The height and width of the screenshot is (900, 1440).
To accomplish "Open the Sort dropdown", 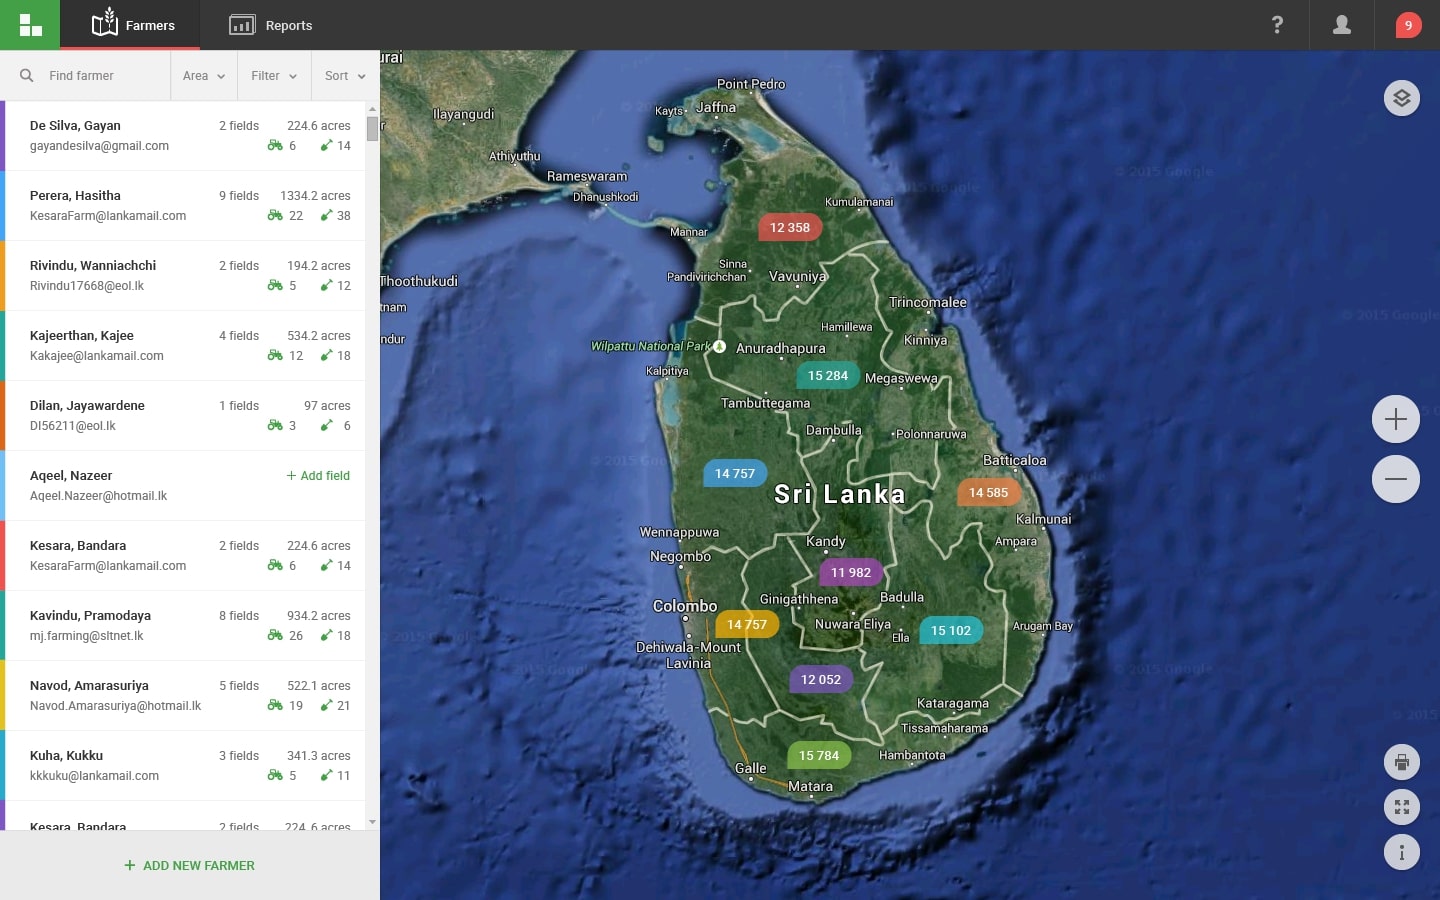I will (x=345, y=76).
